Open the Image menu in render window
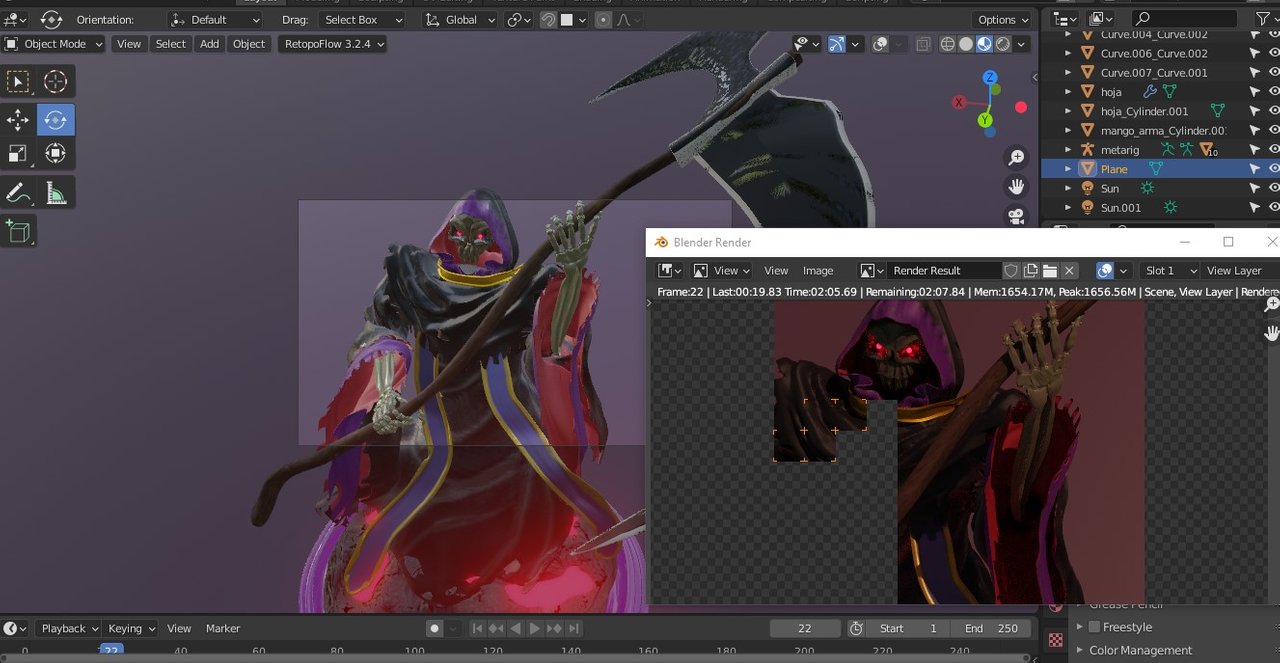 [818, 270]
